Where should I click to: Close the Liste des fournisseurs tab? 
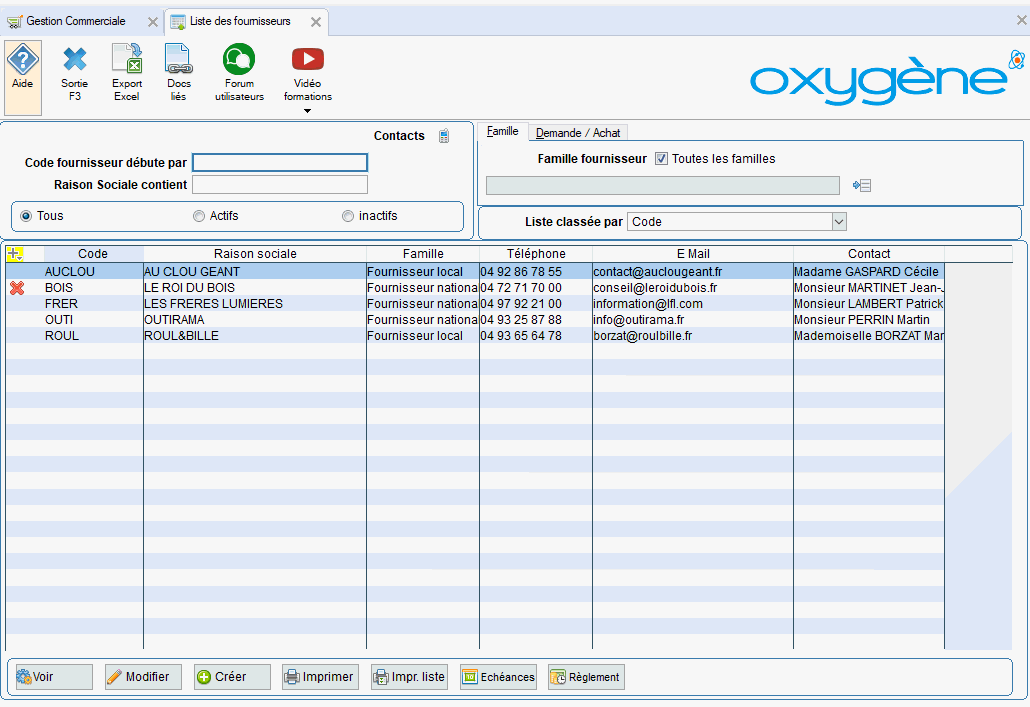coord(316,22)
